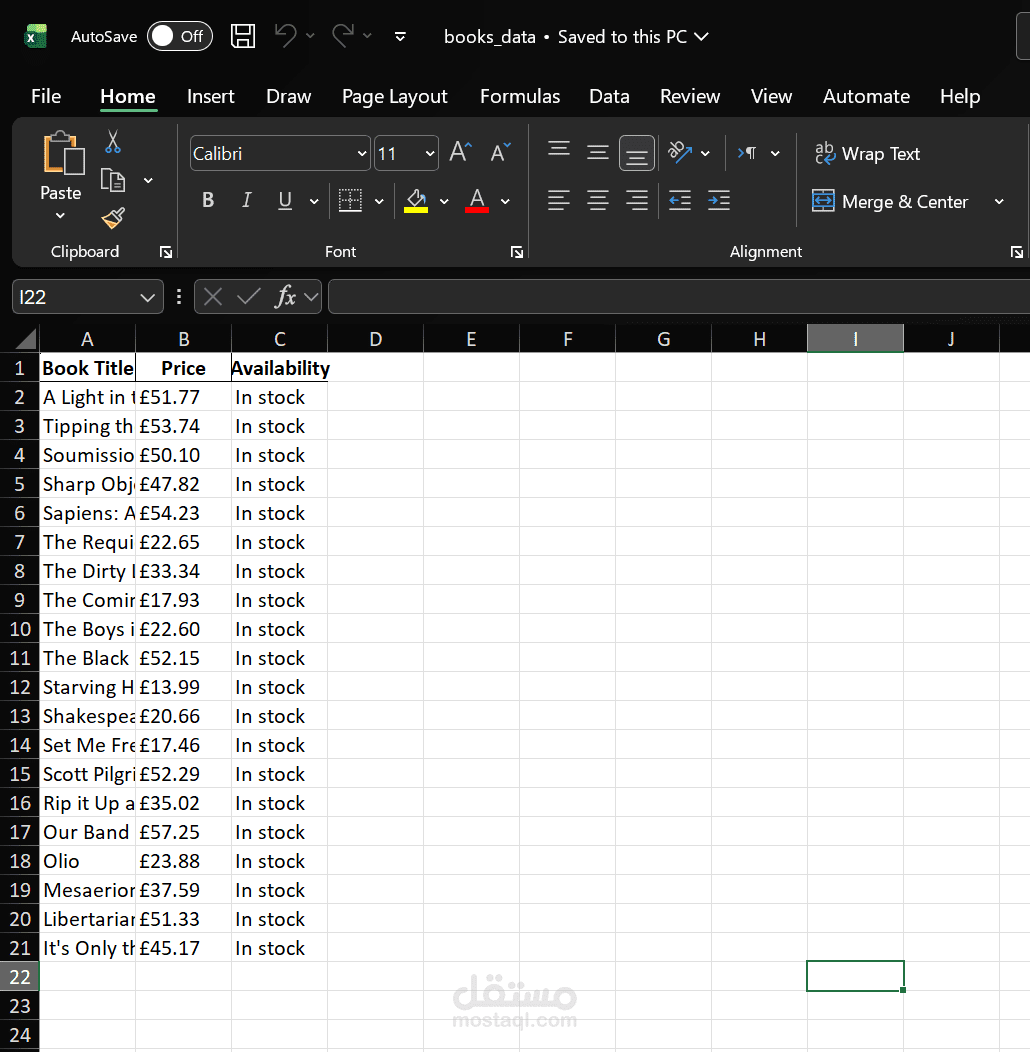The height and width of the screenshot is (1052, 1030).
Task: Switch to the Page Layout tab
Action: tap(395, 97)
